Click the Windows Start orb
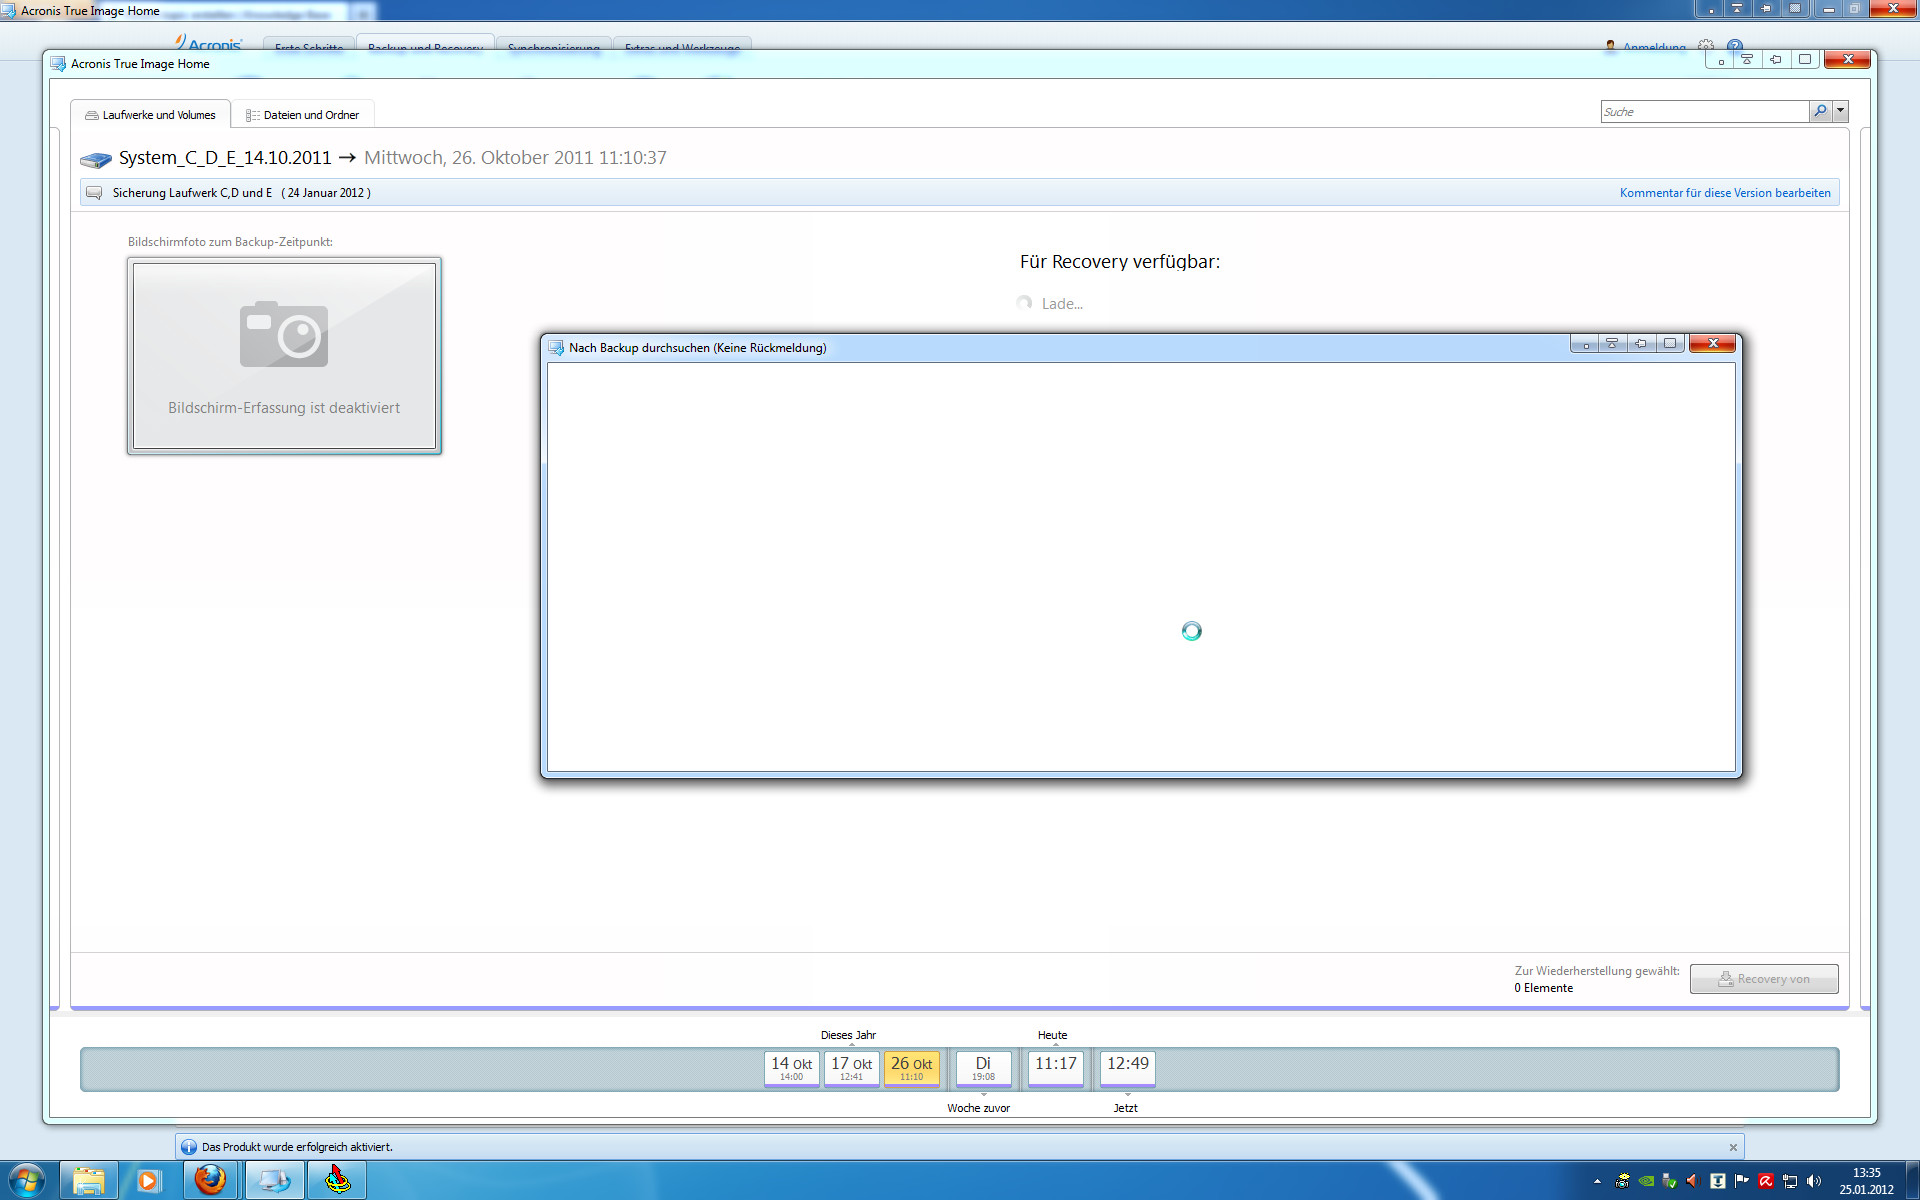The width and height of the screenshot is (1920, 1200). (x=27, y=1180)
